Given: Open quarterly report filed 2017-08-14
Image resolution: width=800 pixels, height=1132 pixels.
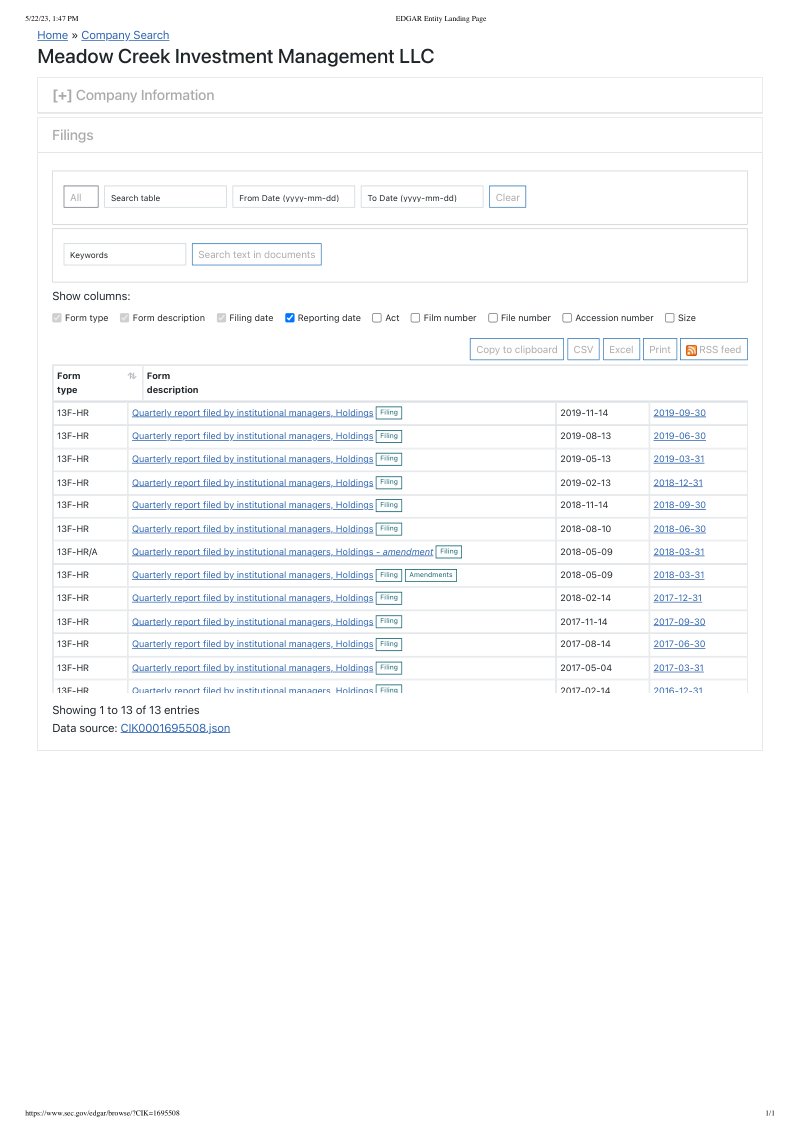Looking at the screenshot, I should tap(253, 644).
